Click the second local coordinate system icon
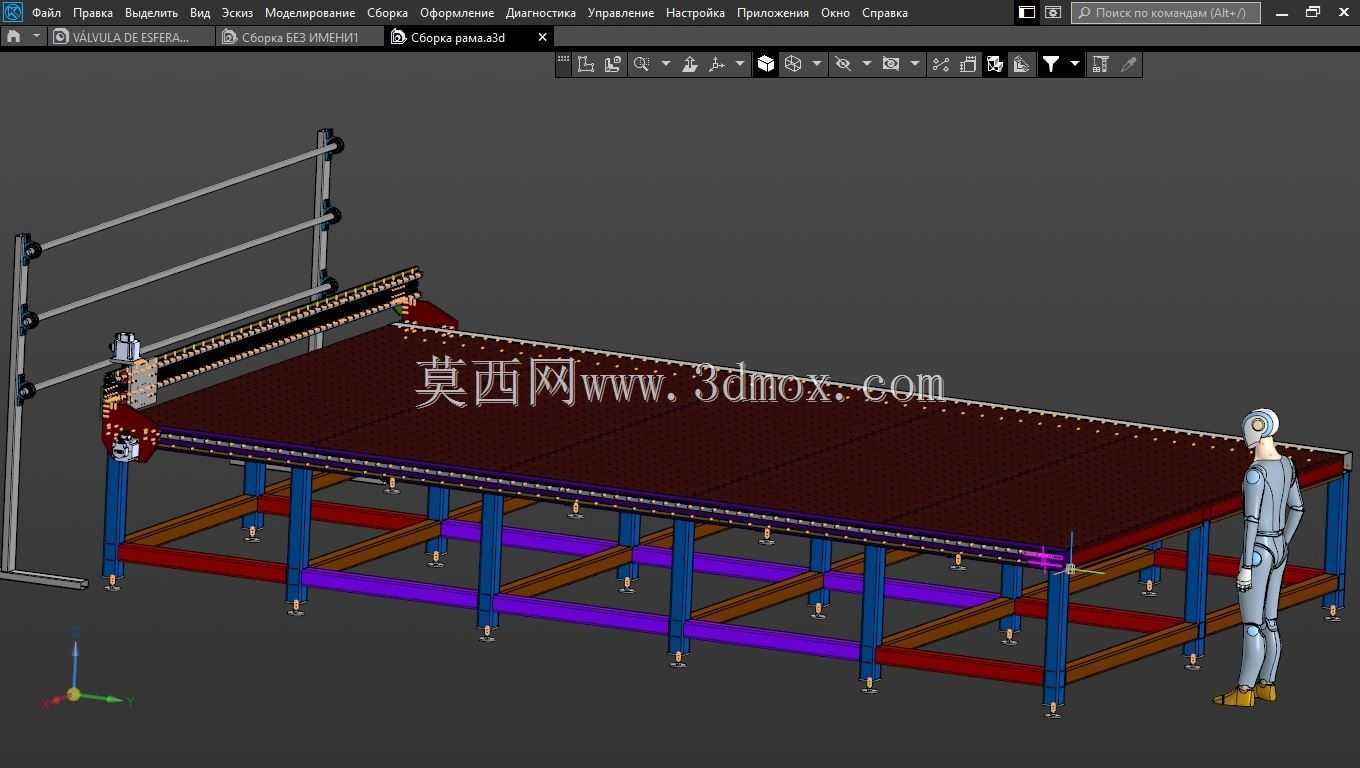The width and height of the screenshot is (1360, 768). [x=613, y=64]
